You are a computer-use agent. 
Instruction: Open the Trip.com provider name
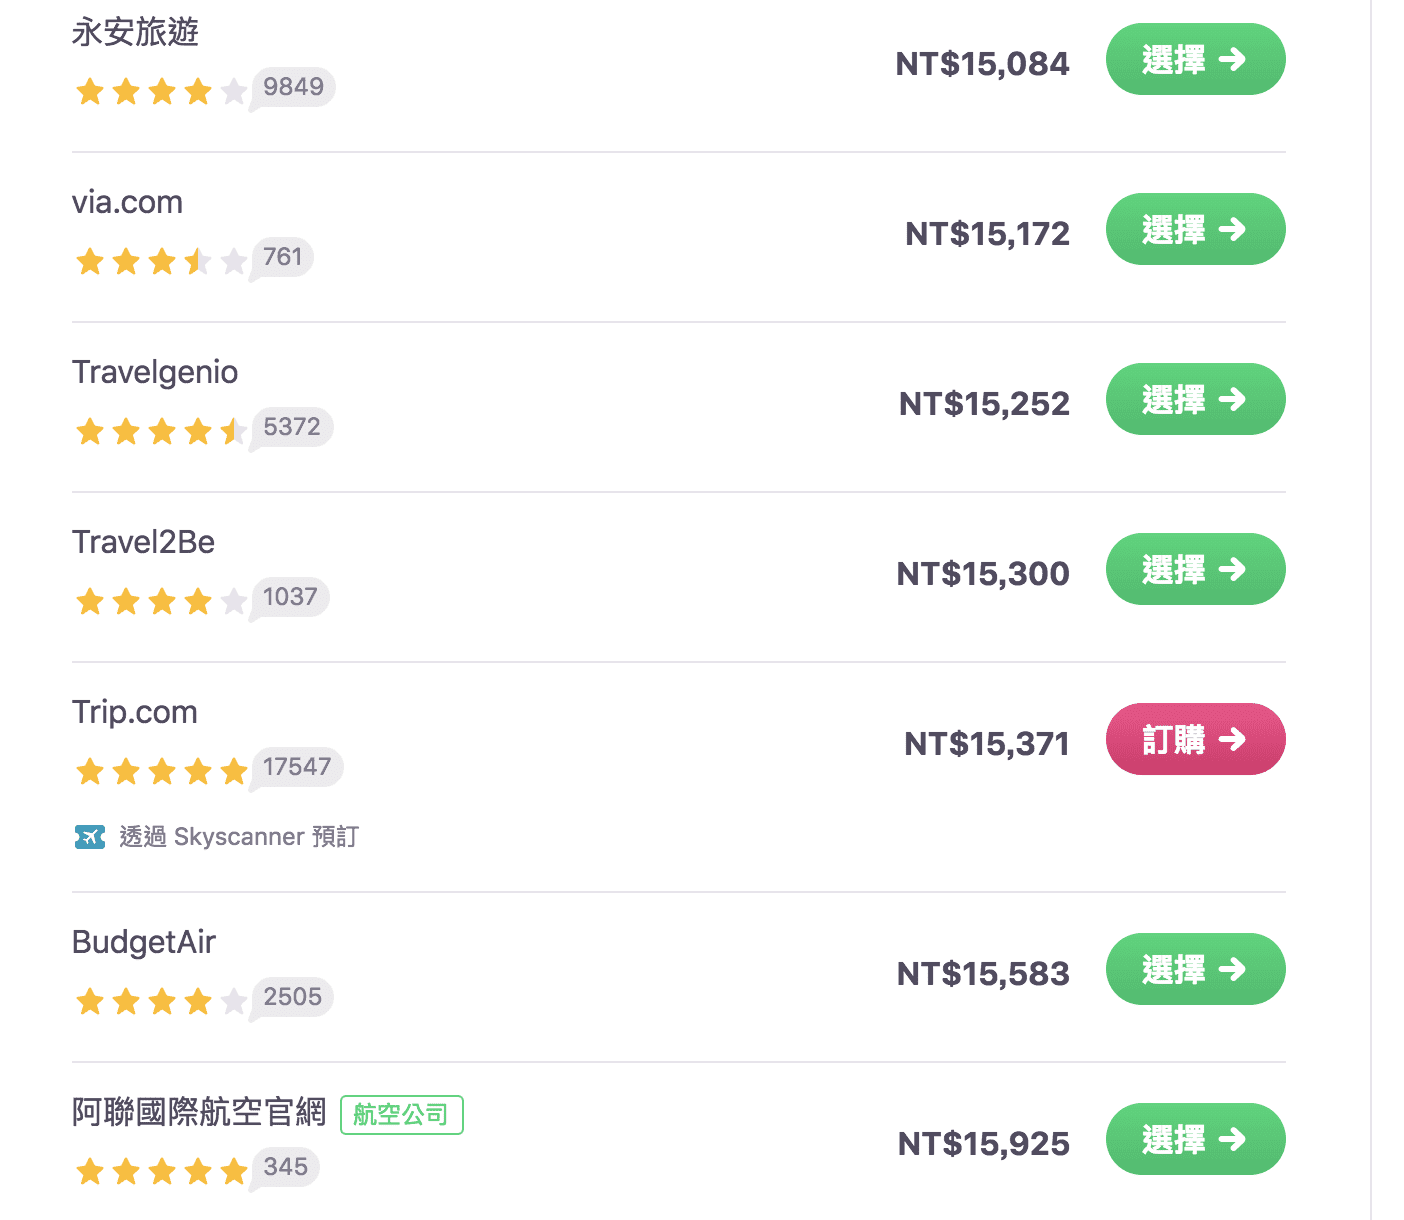tap(135, 712)
